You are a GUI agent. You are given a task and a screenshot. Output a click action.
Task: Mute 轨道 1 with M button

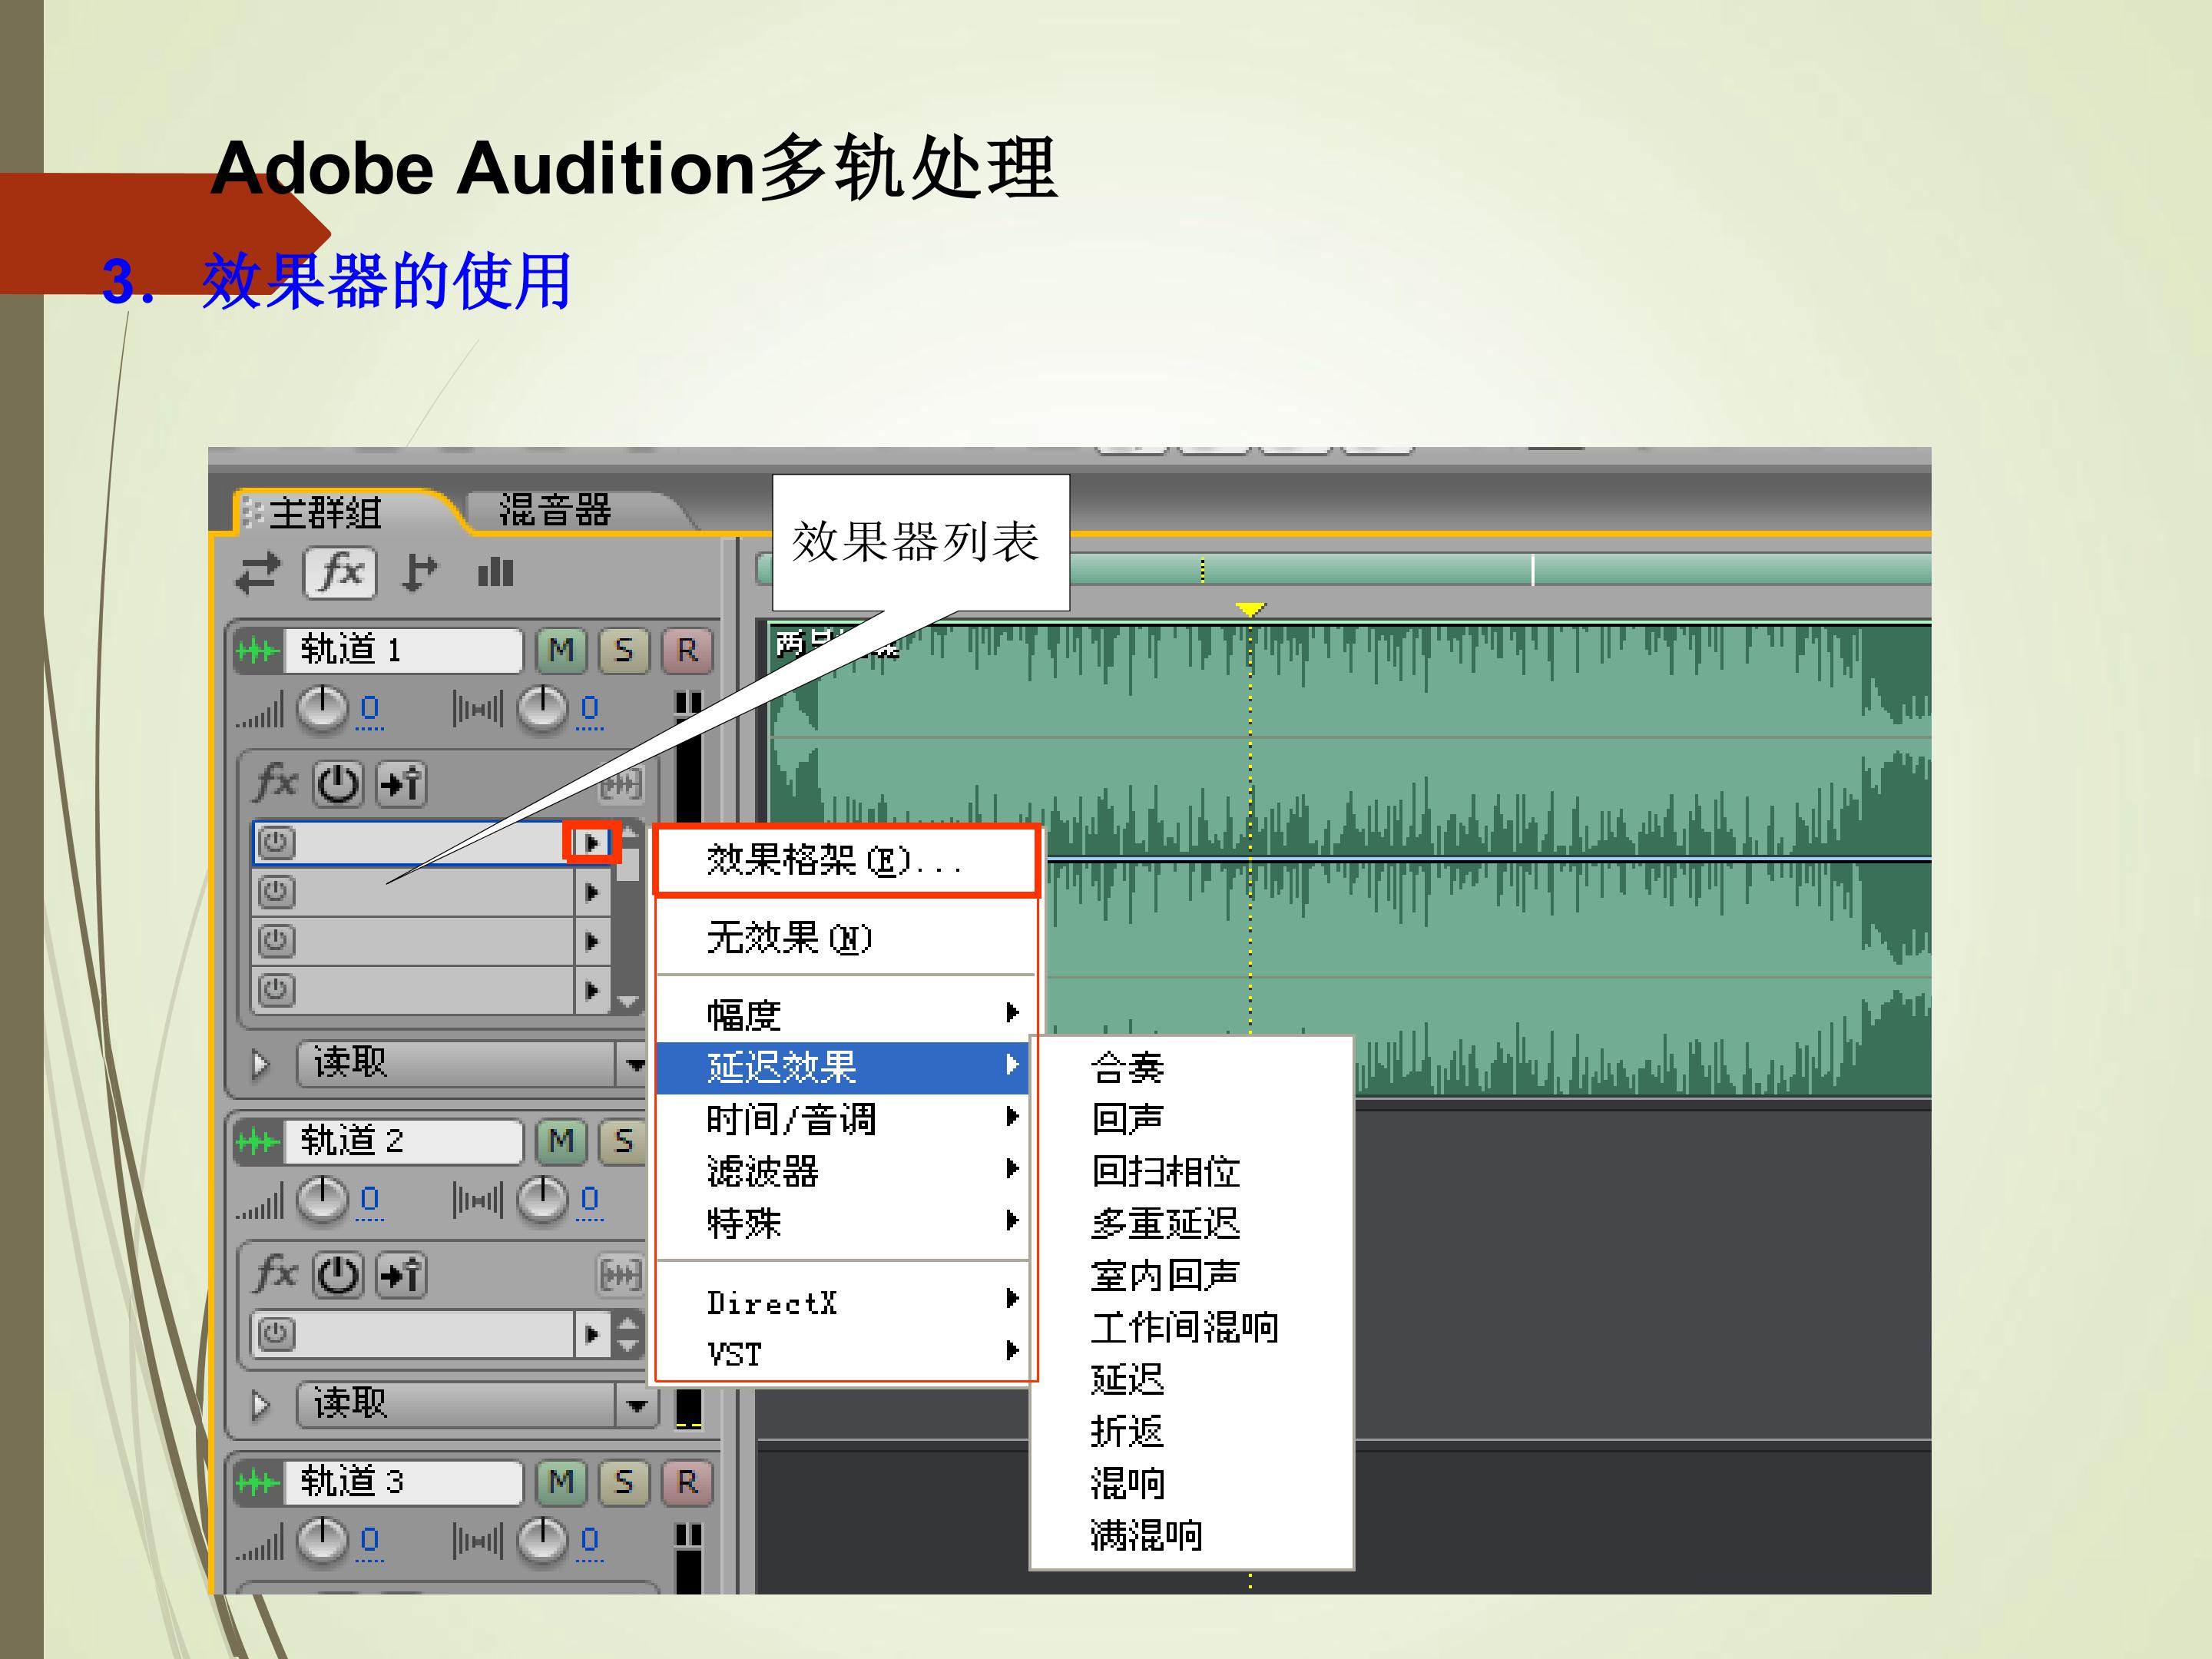pos(561,651)
